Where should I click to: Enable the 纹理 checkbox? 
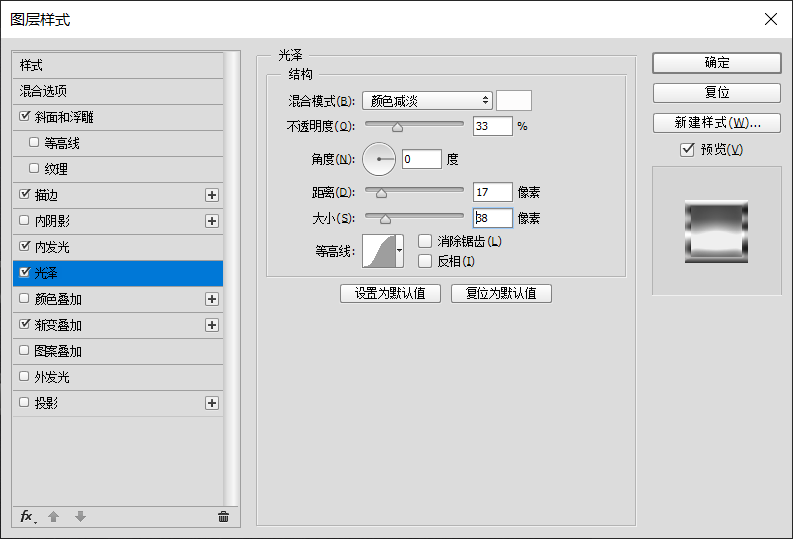pos(34,168)
